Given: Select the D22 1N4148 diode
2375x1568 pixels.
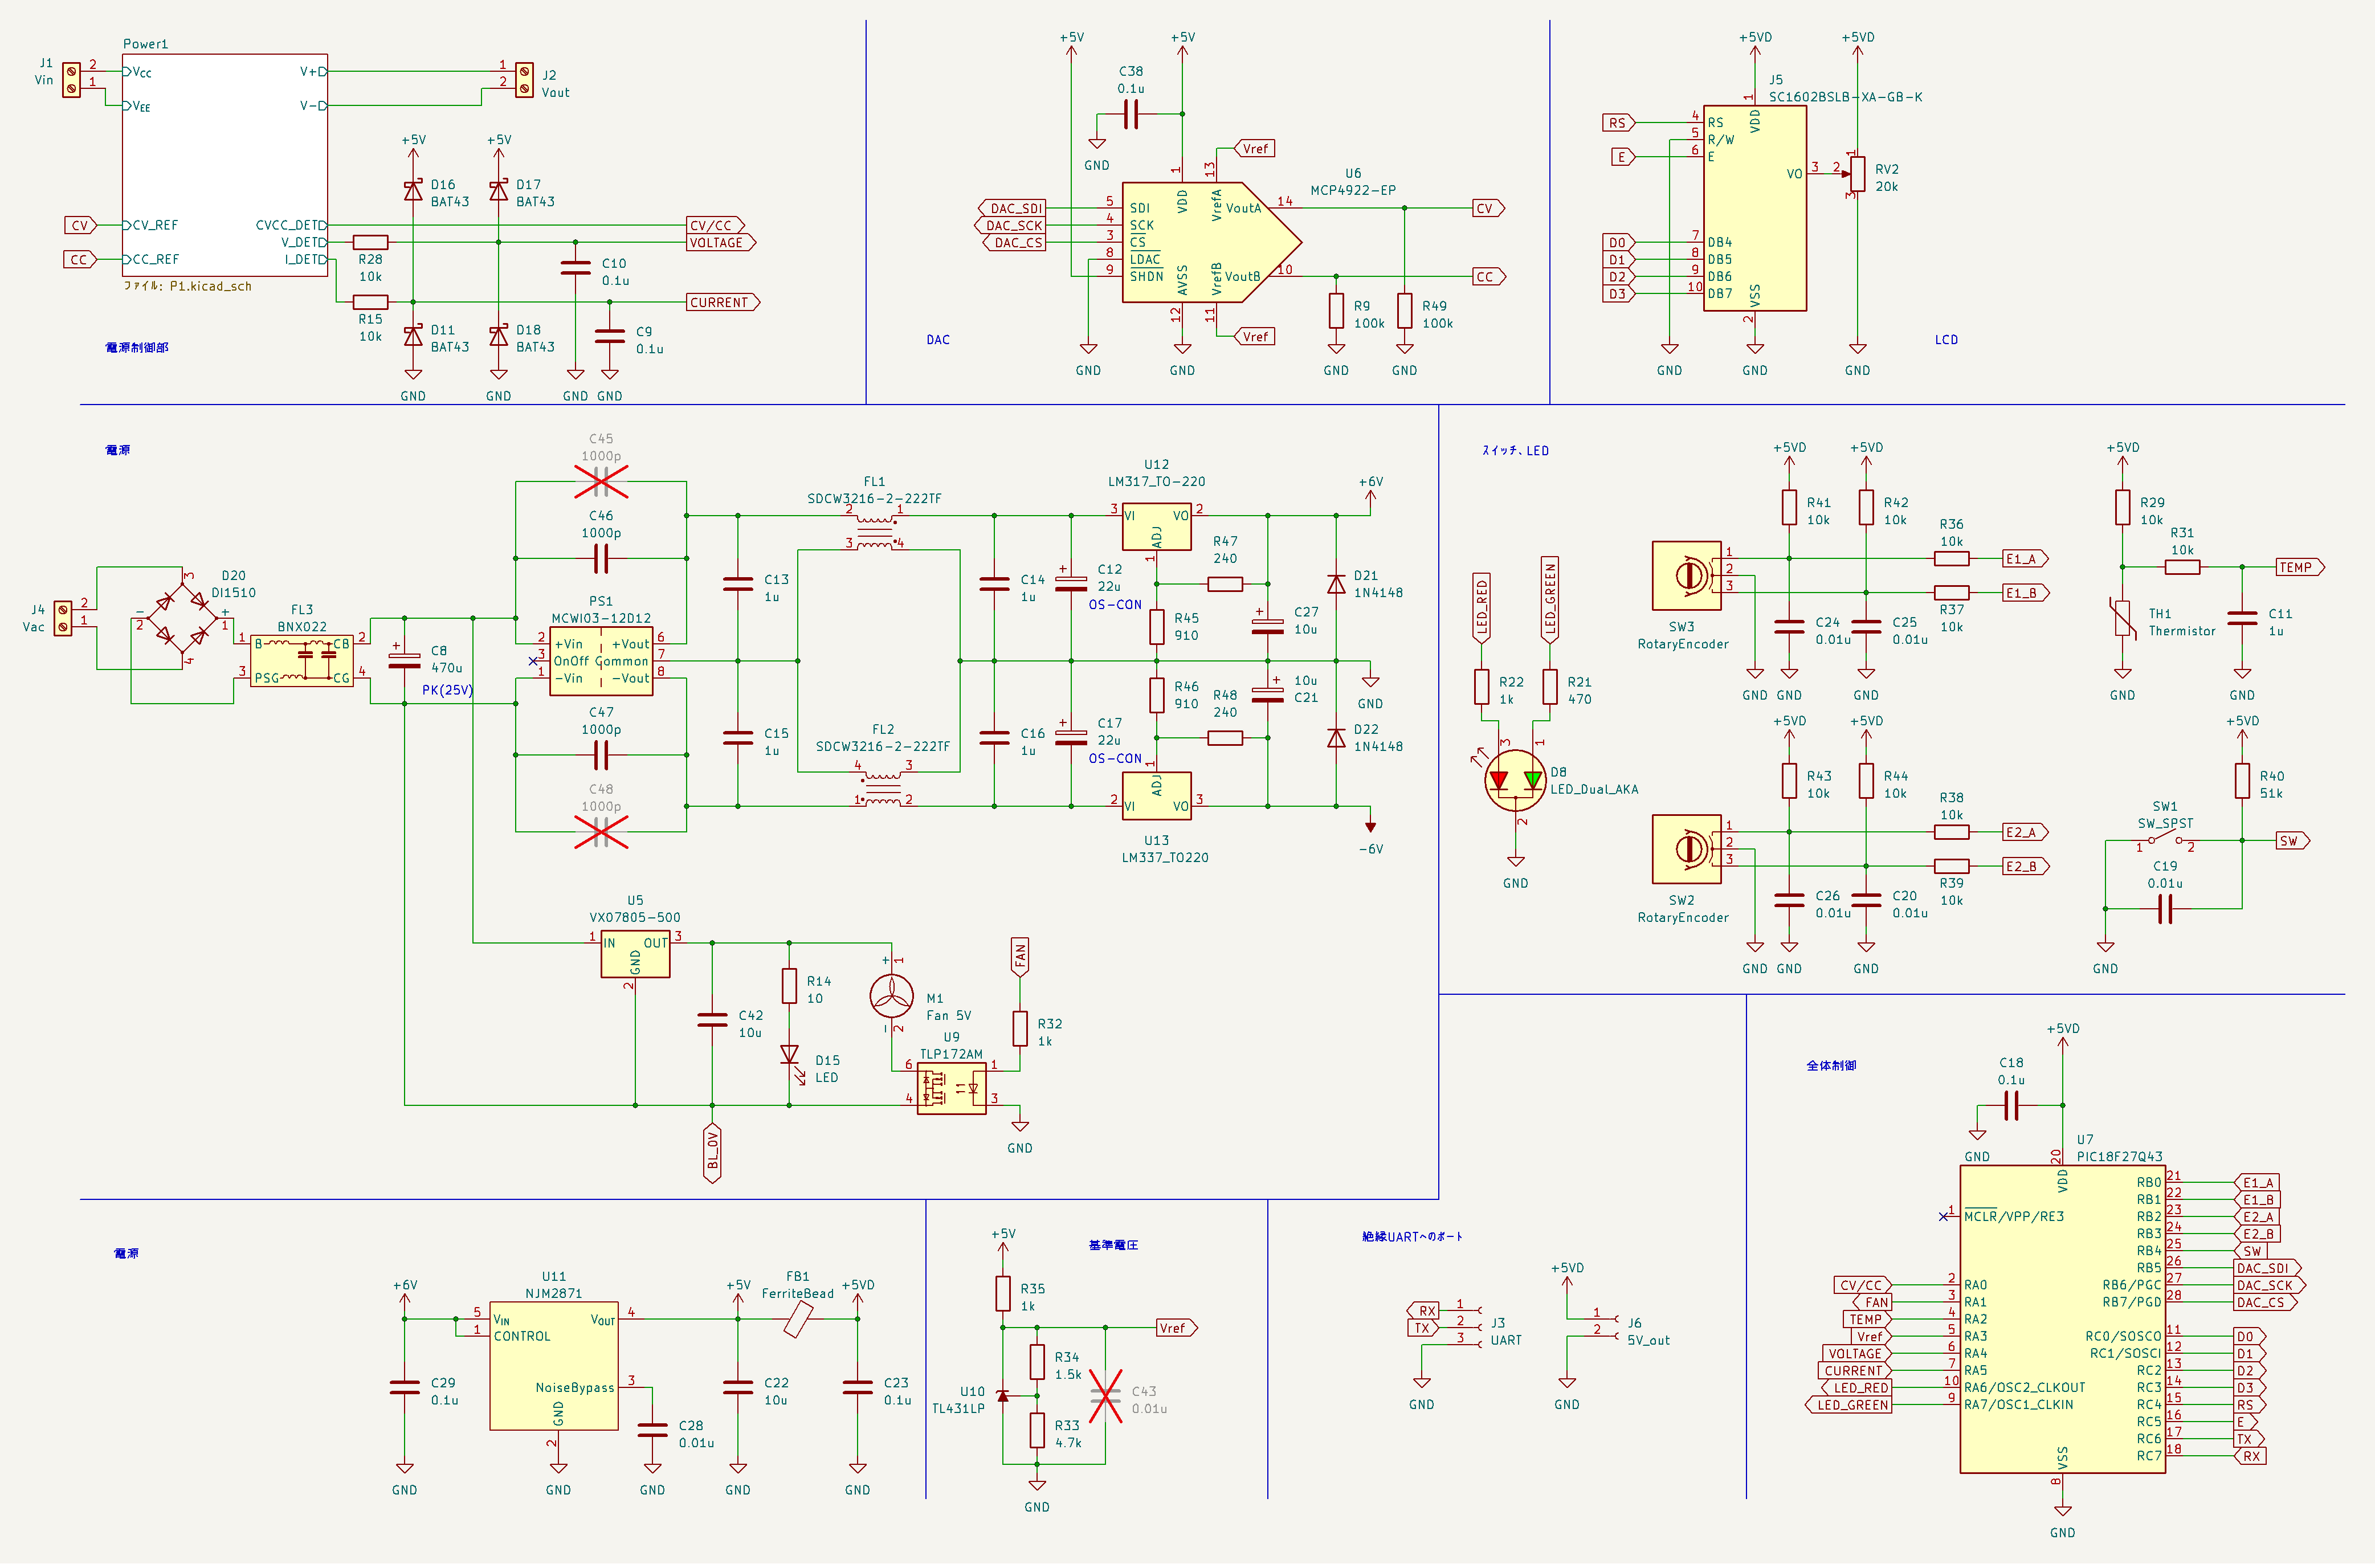Looking at the screenshot, I should (1336, 738).
